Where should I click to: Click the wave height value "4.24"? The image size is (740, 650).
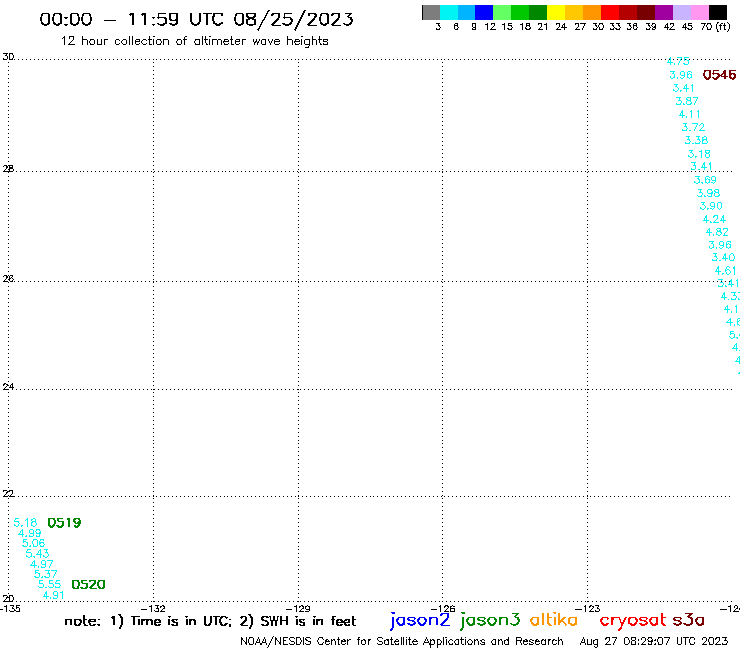click(x=714, y=219)
